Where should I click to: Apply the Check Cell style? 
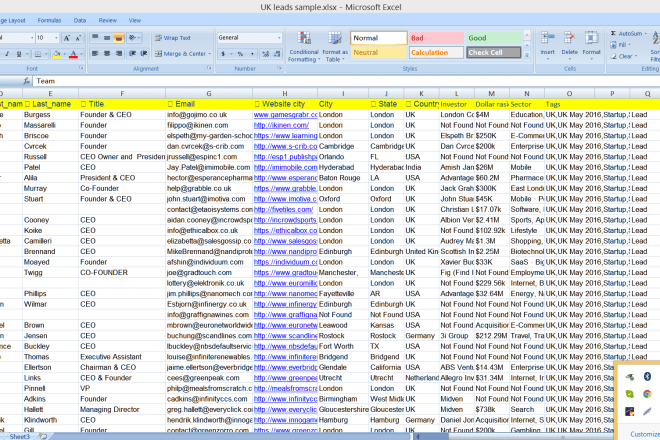click(493, 53)
